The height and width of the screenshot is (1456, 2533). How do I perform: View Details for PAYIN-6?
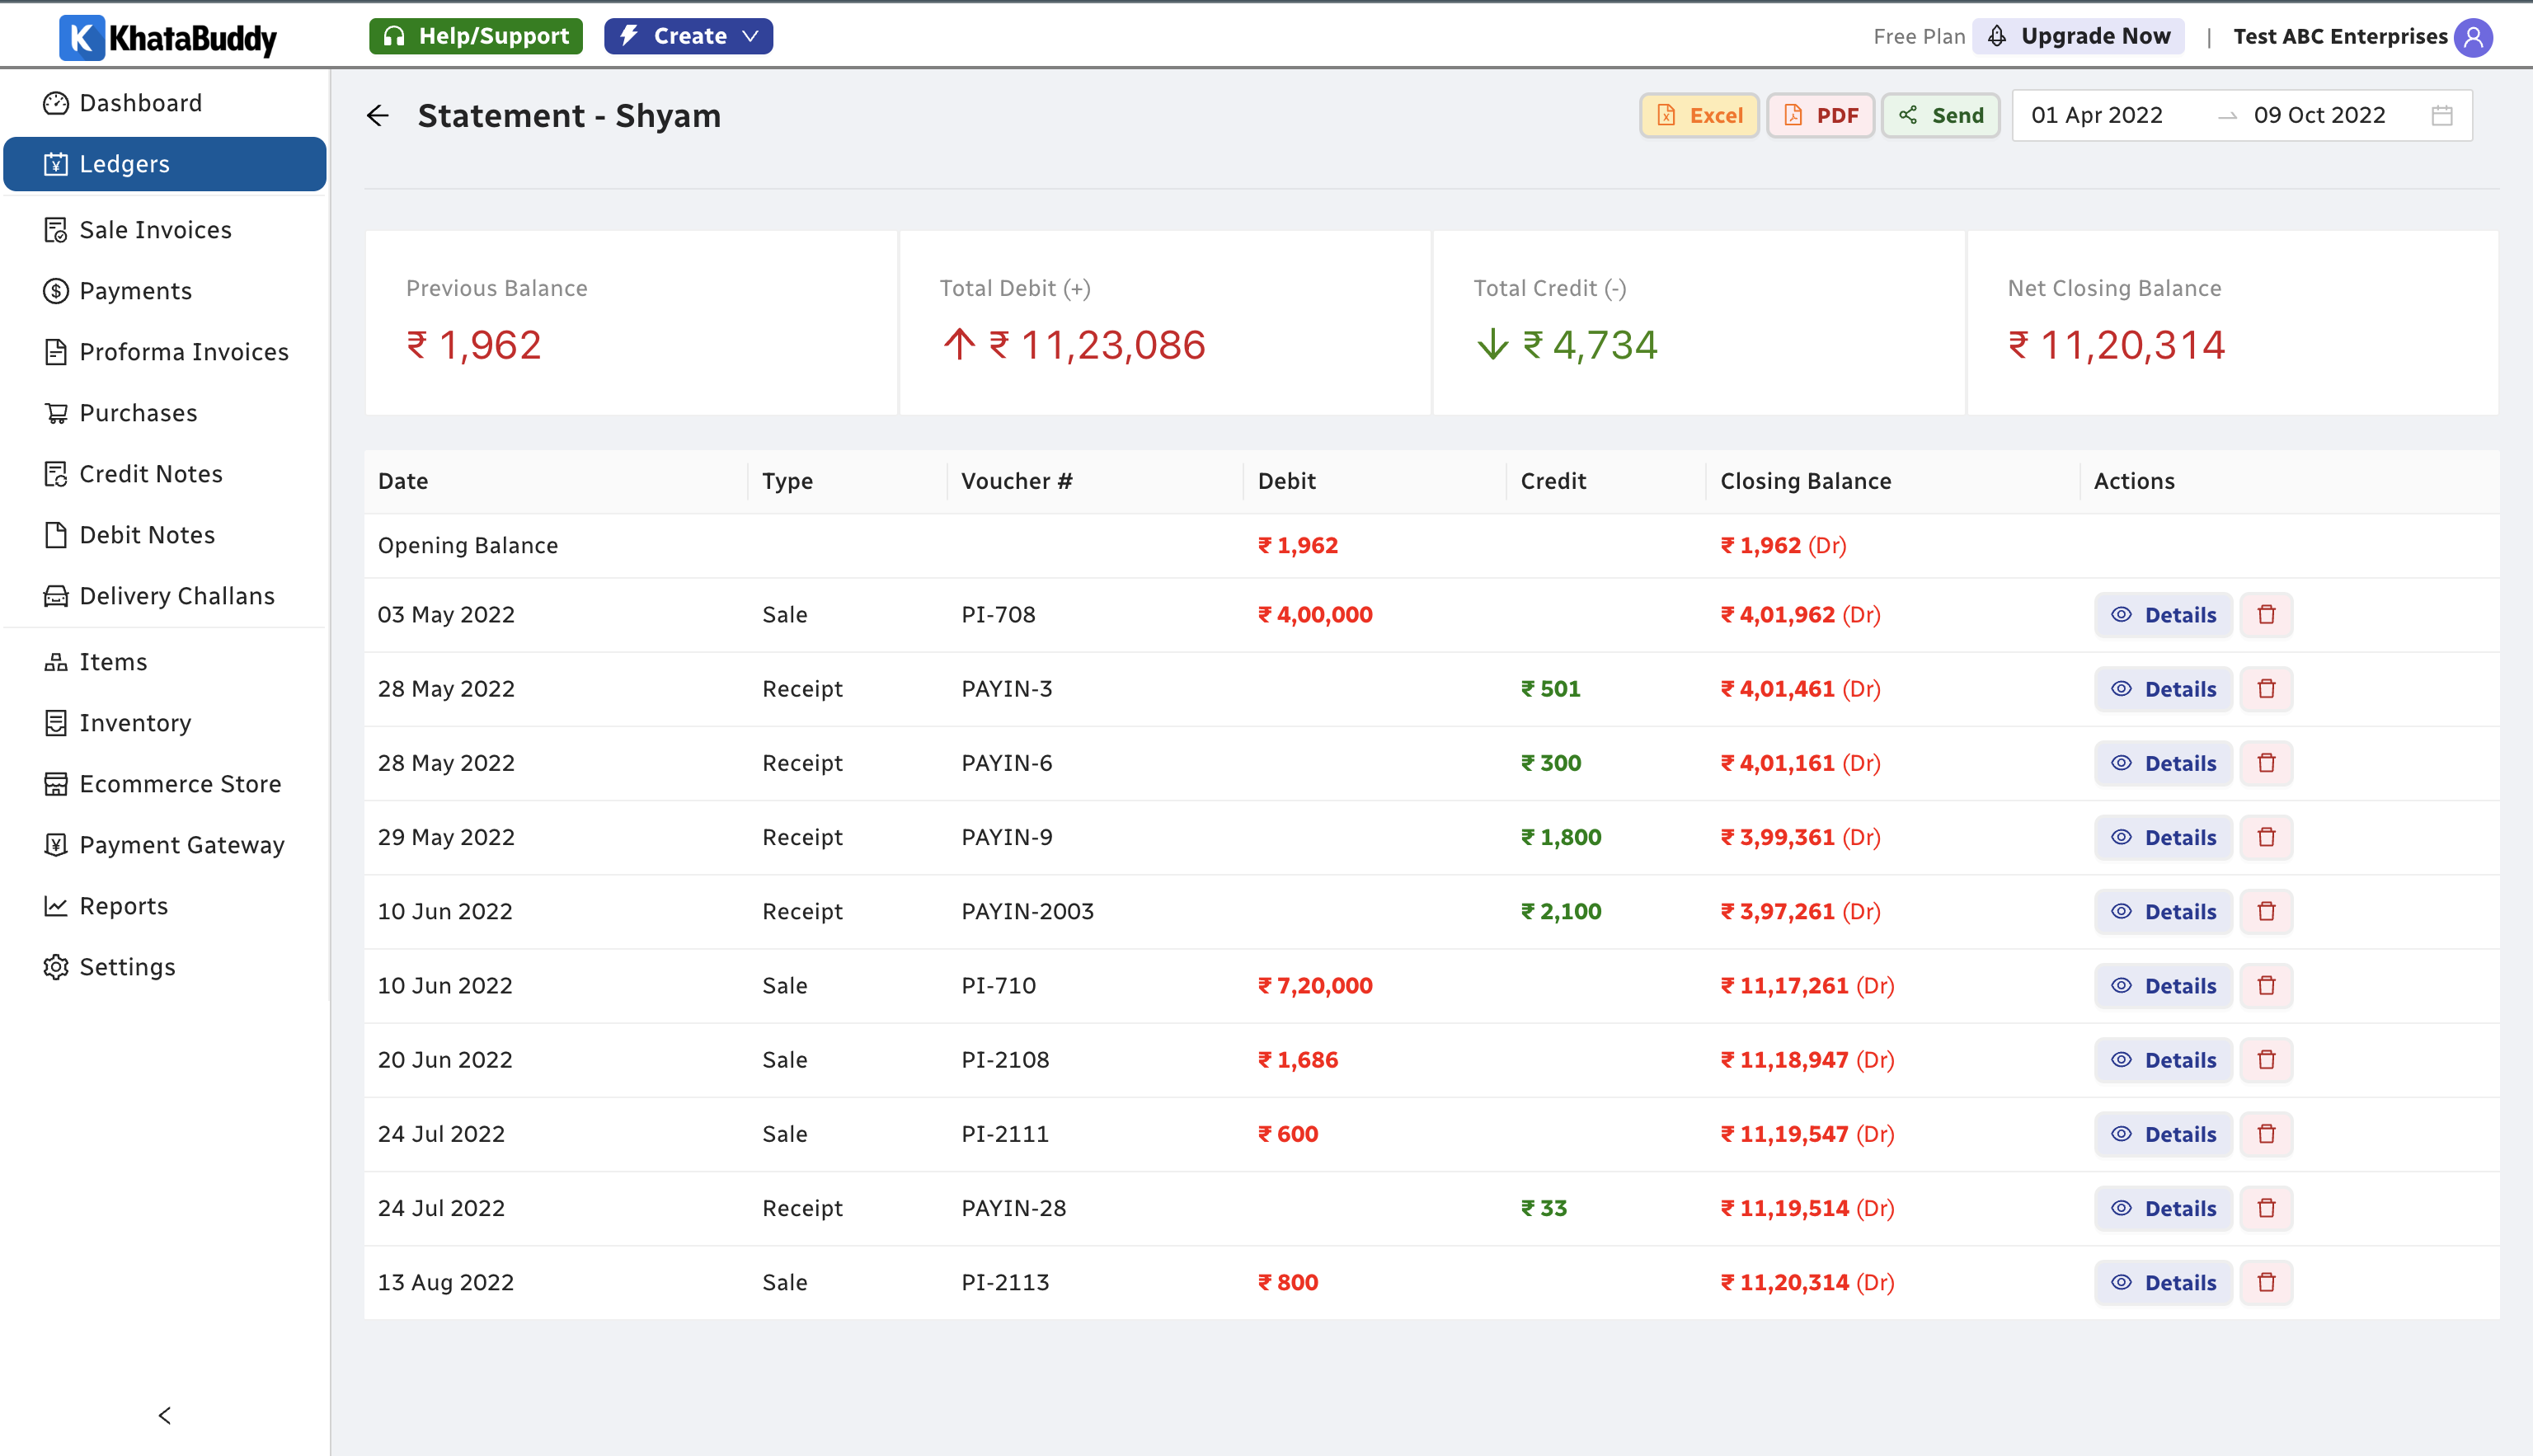pyautogui.click(x=2163, y=763)
